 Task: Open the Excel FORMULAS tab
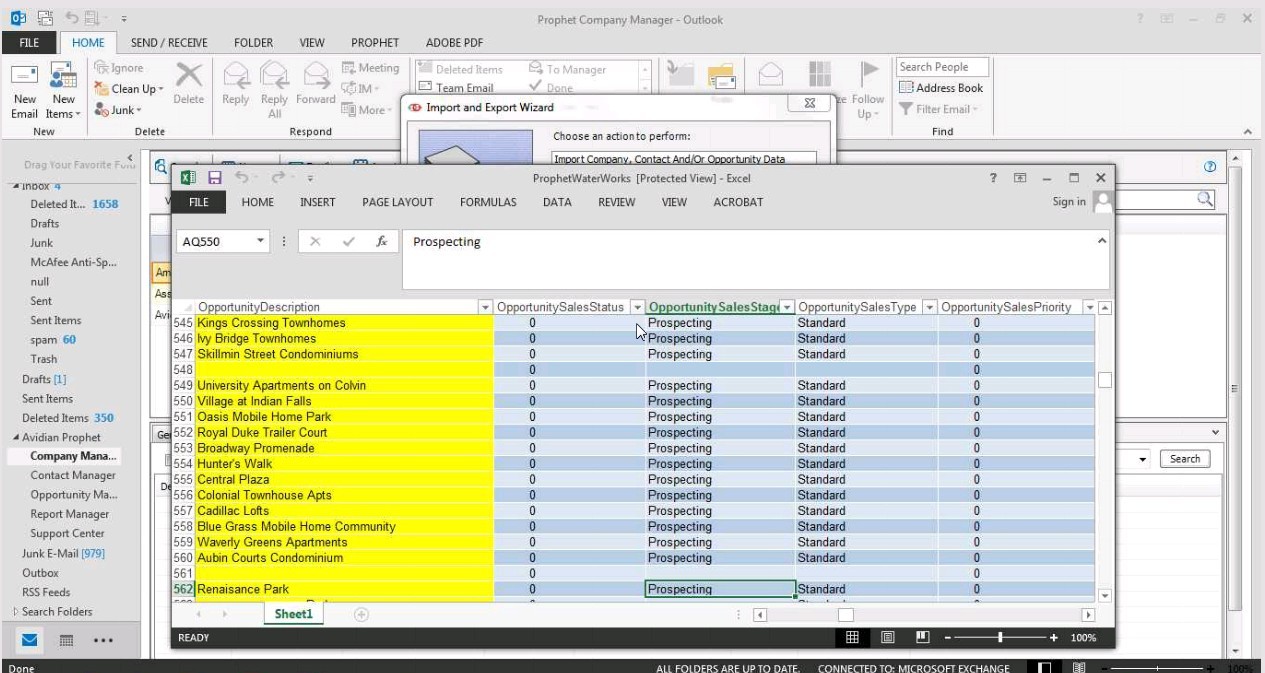click(488, 202)
